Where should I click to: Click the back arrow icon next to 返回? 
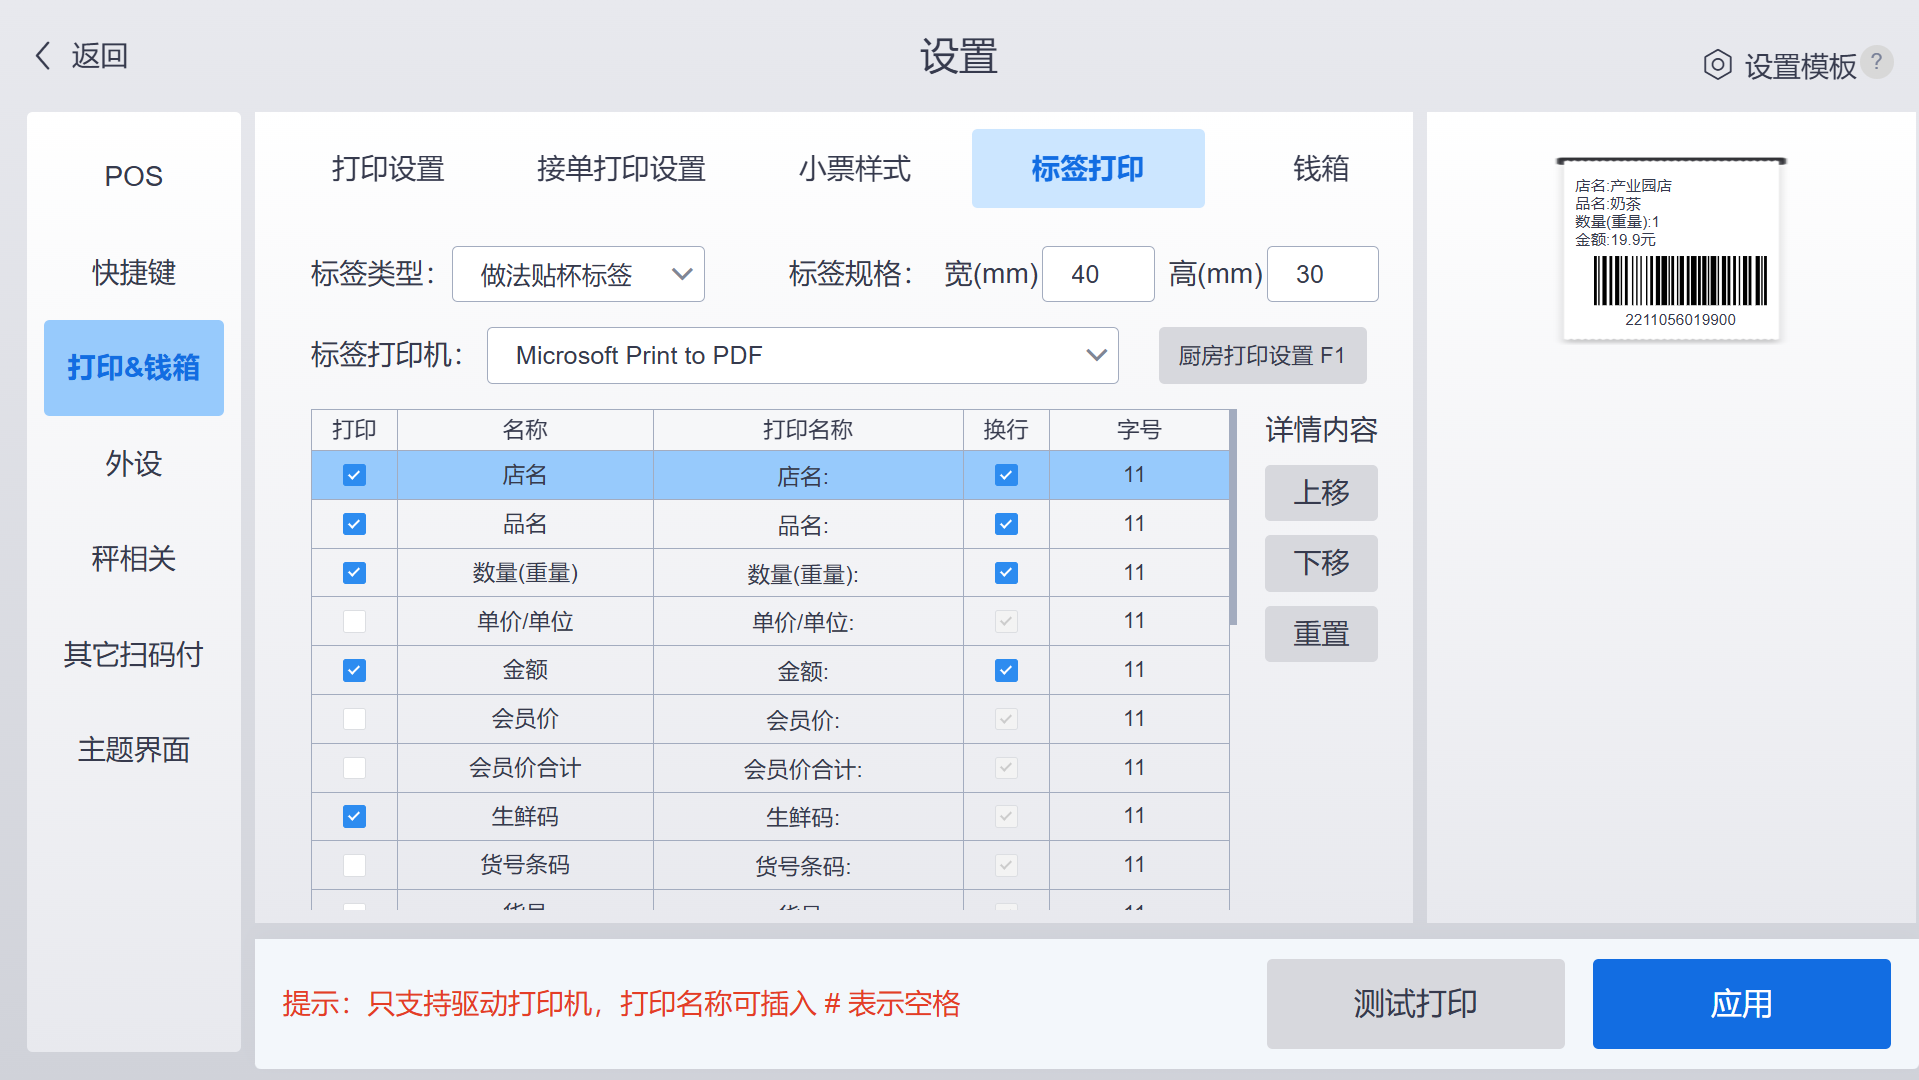[x=43, y=56]
